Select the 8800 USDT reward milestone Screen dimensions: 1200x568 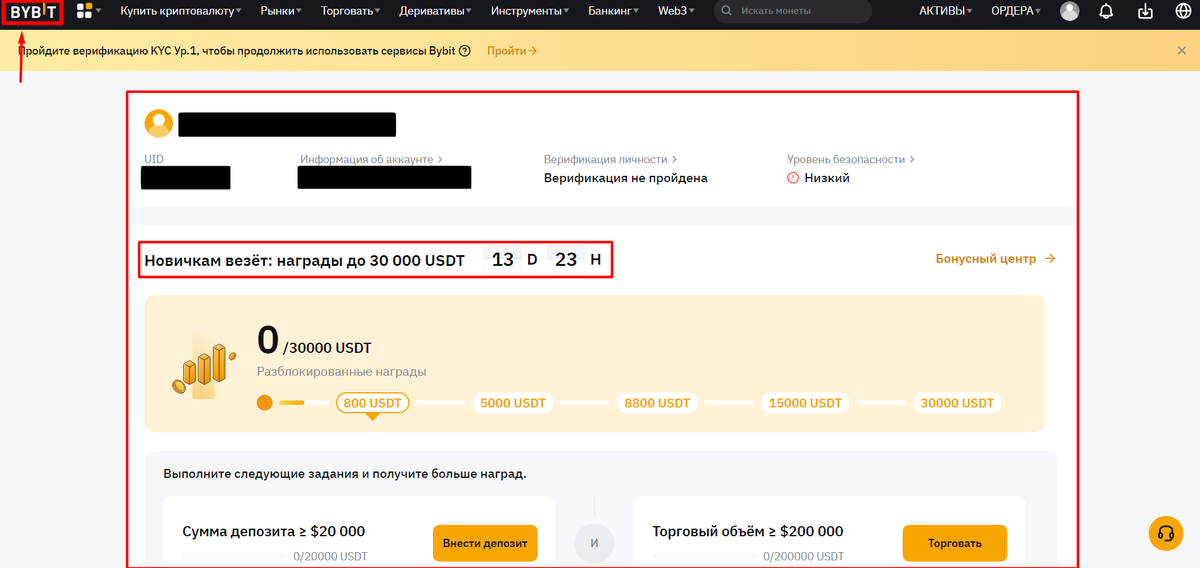coord(657,403)
